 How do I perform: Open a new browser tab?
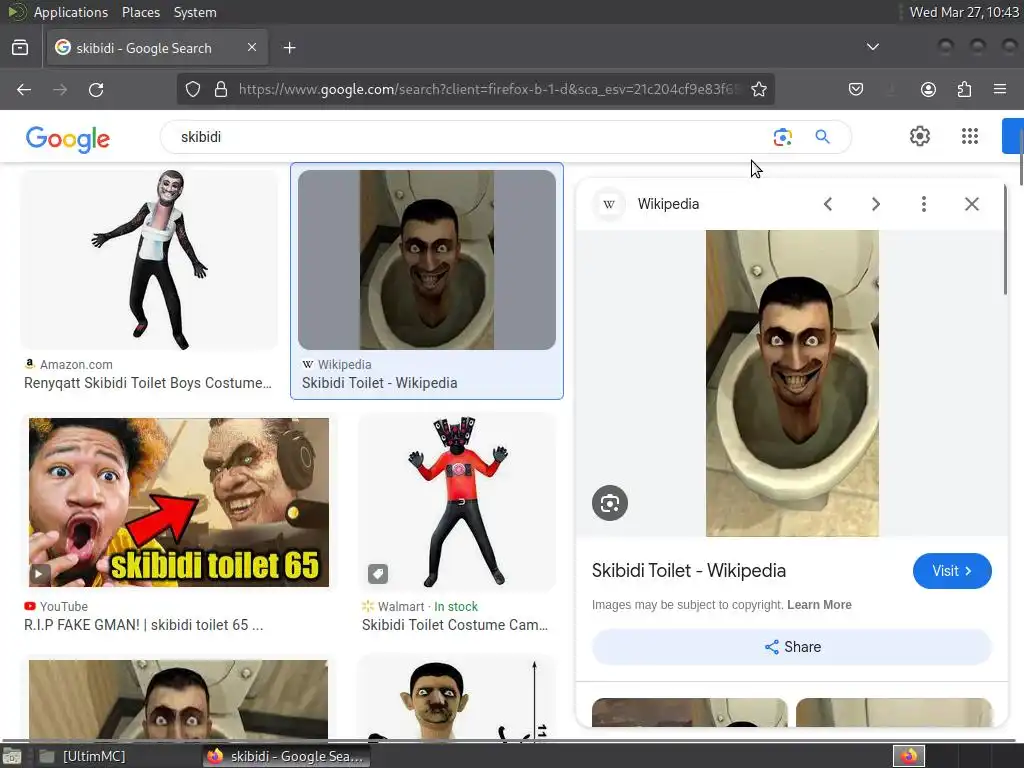pyautogui.click(x=289, y=48)
